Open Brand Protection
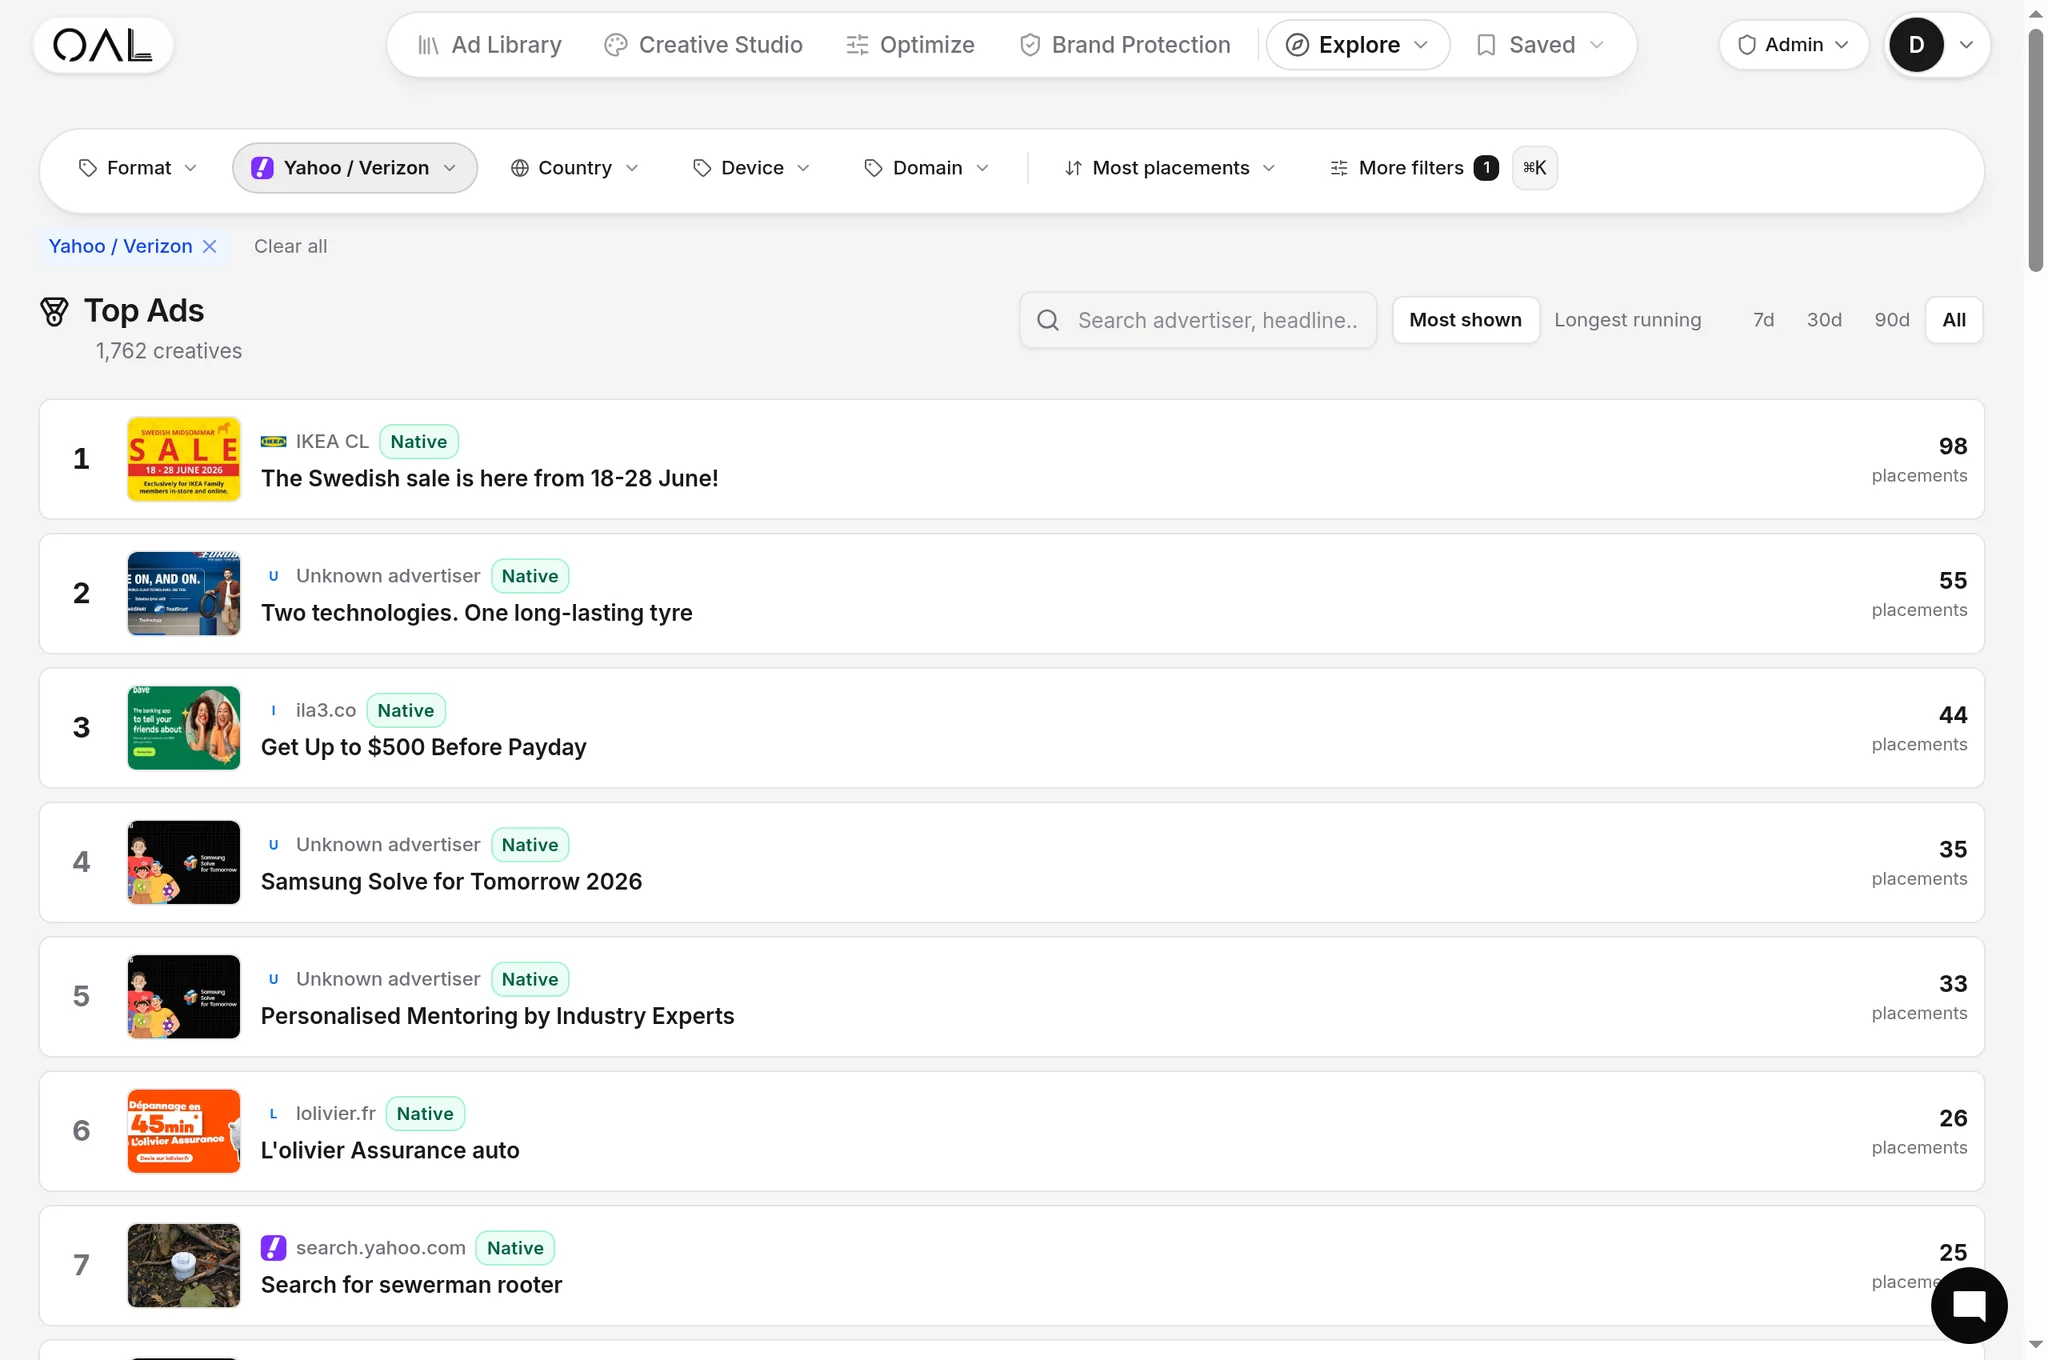This screenshot has width=2048, height=1360. coord(1125,45)
